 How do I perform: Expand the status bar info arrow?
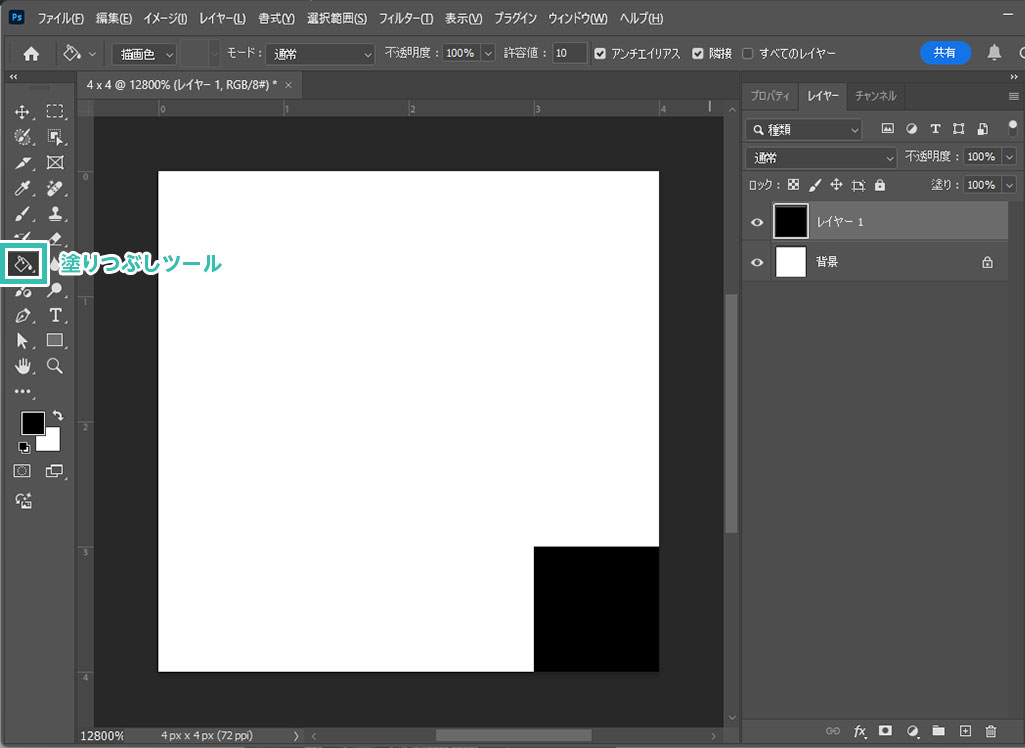[296, 736]
